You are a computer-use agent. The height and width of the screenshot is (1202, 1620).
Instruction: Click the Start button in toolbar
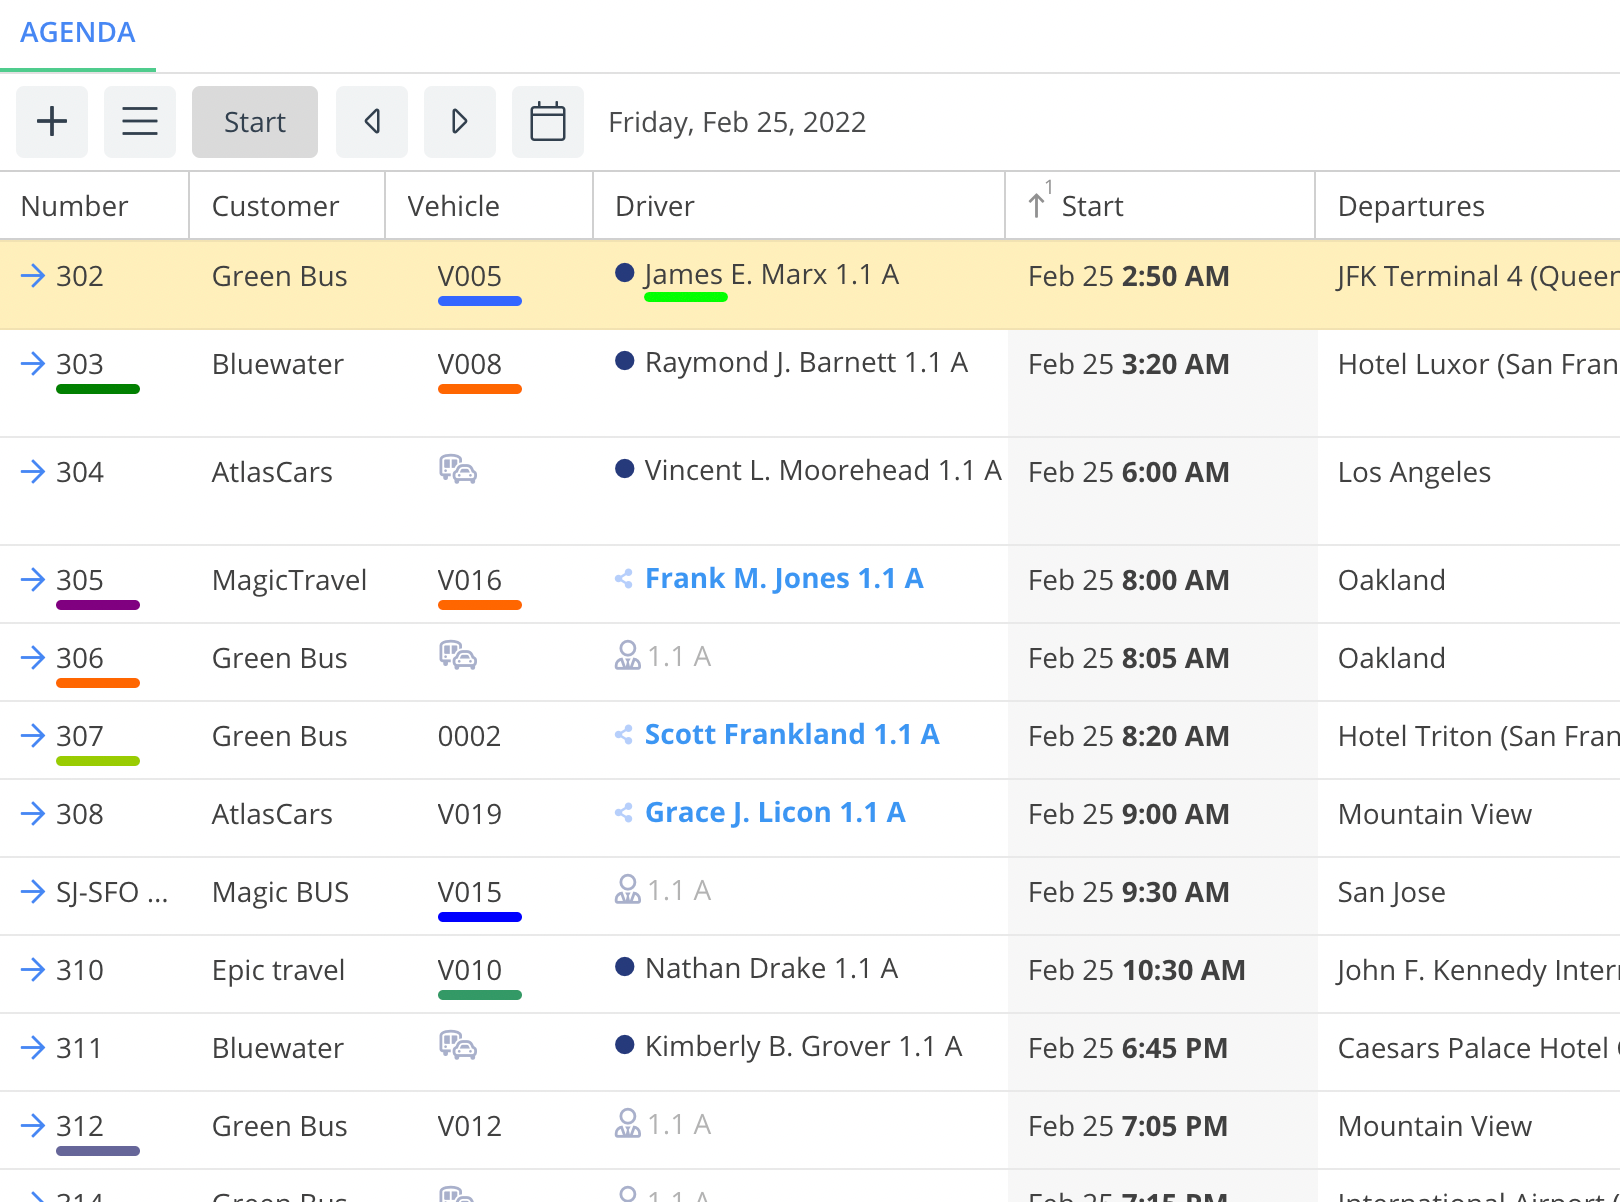[x=255, y=122]
